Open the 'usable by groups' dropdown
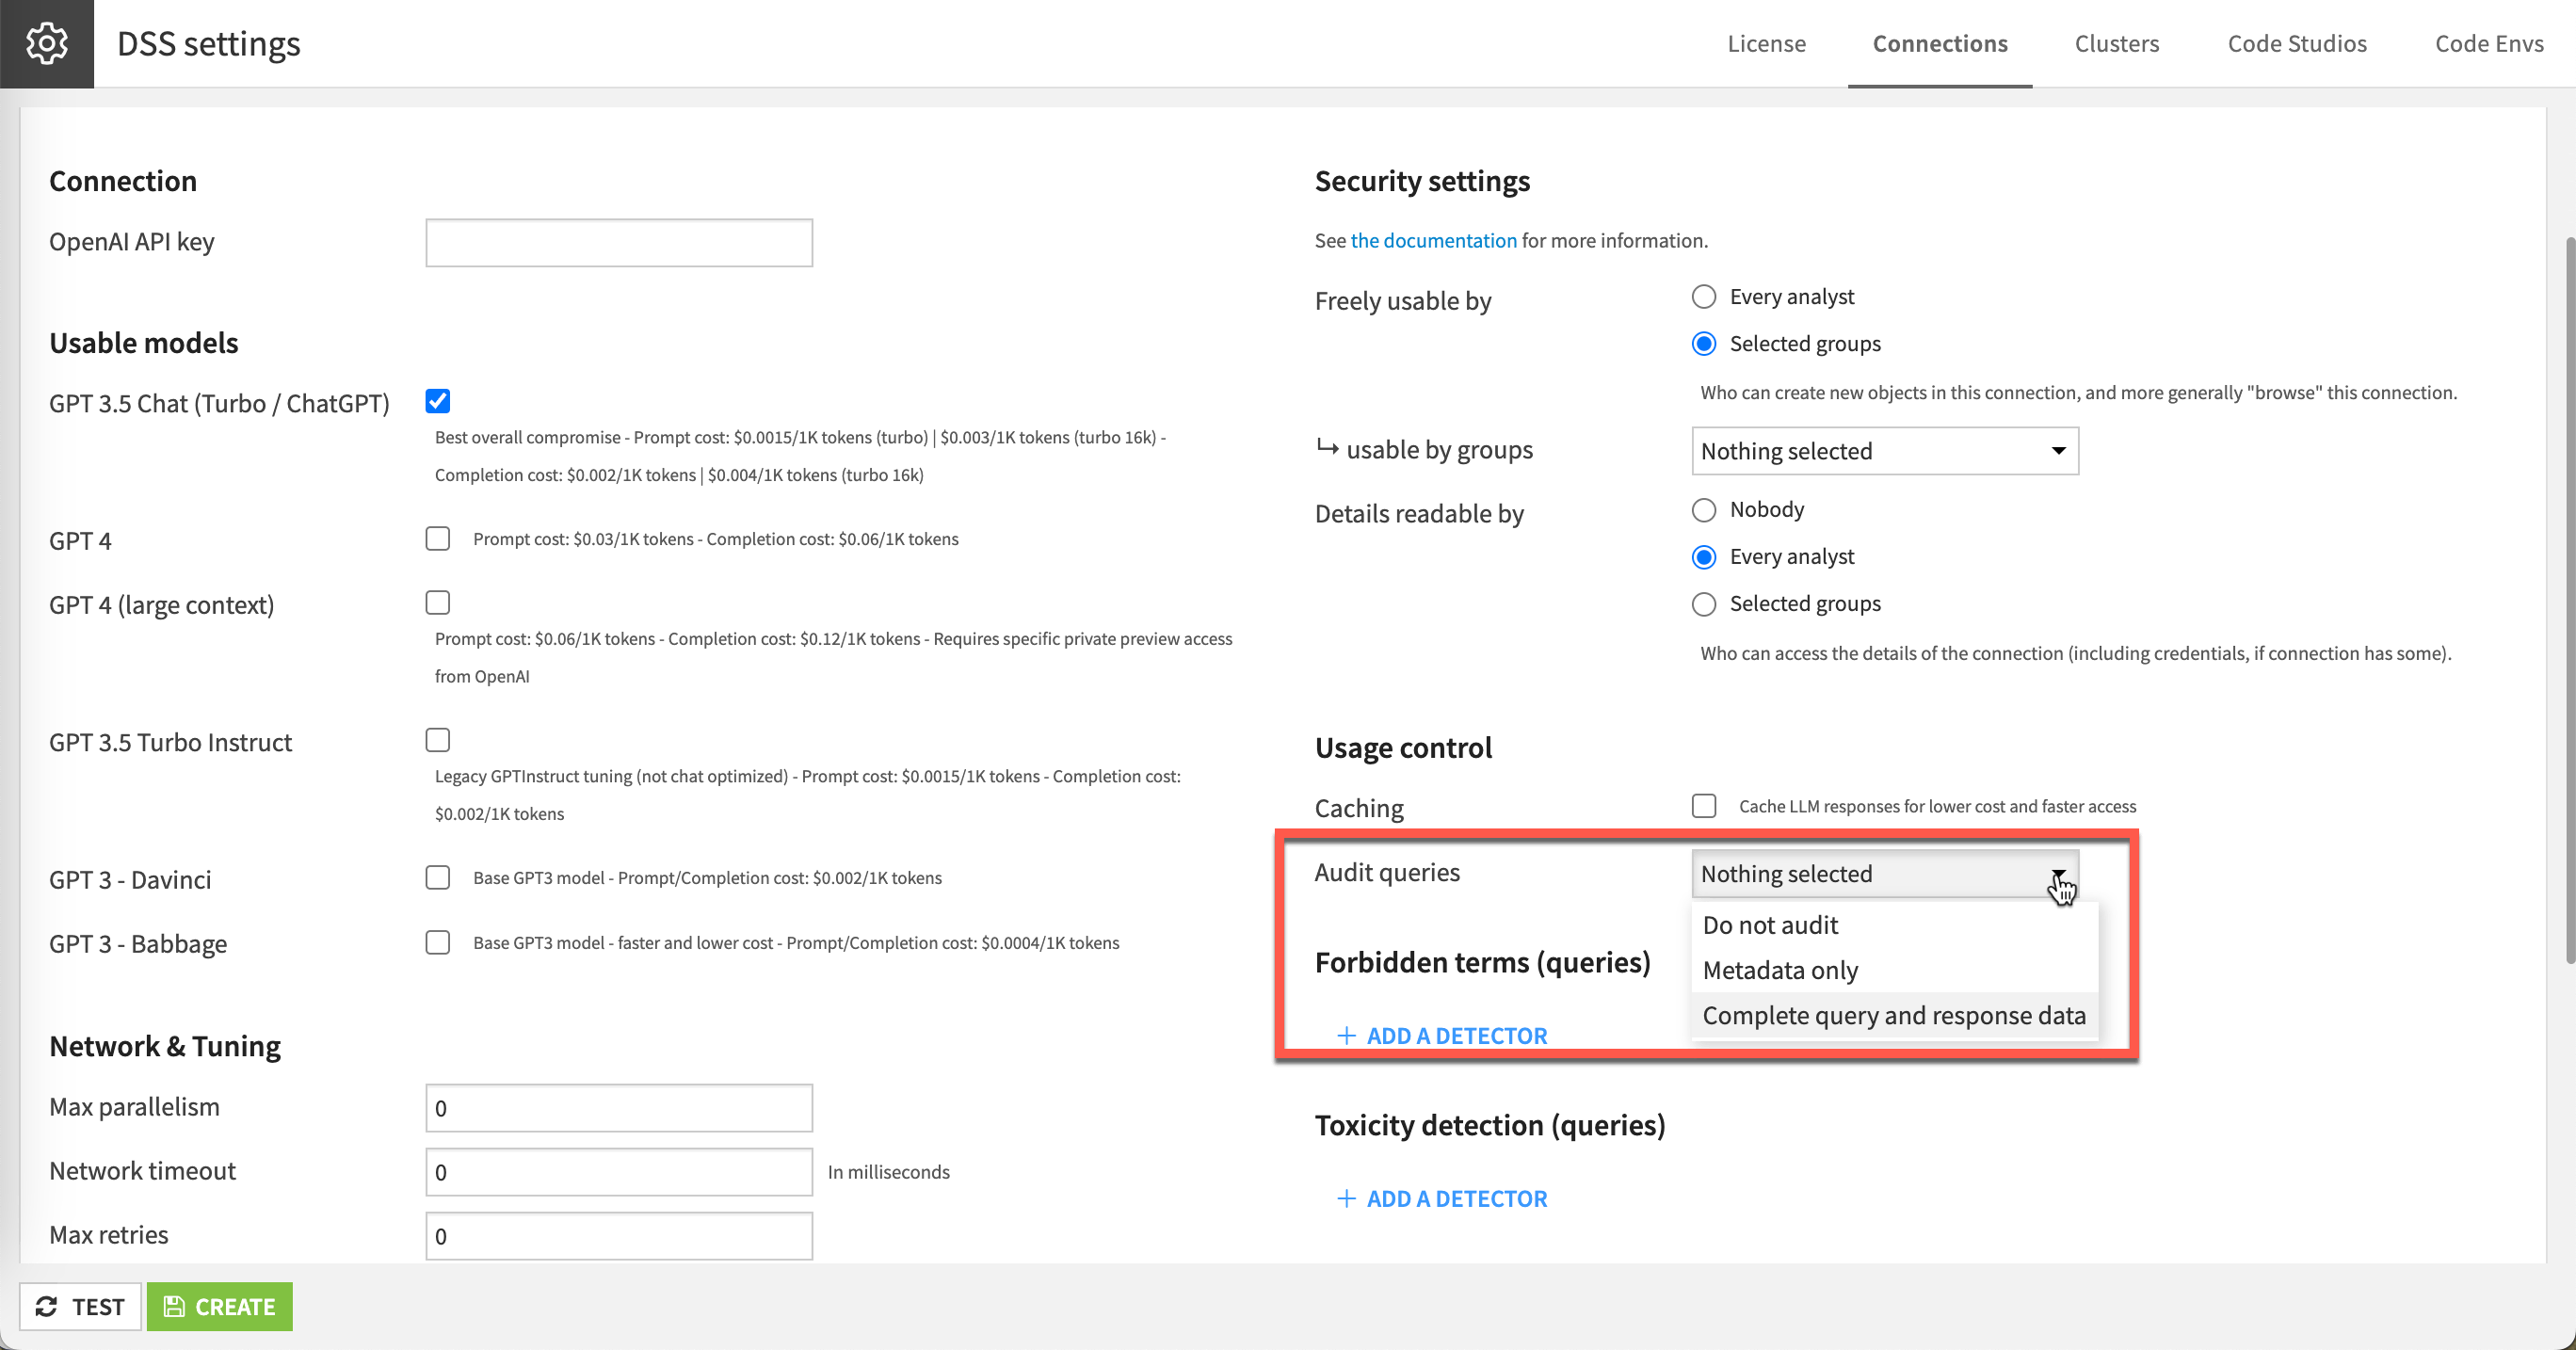The width and height of the screenshot is (2576, 1350). 1883,451
